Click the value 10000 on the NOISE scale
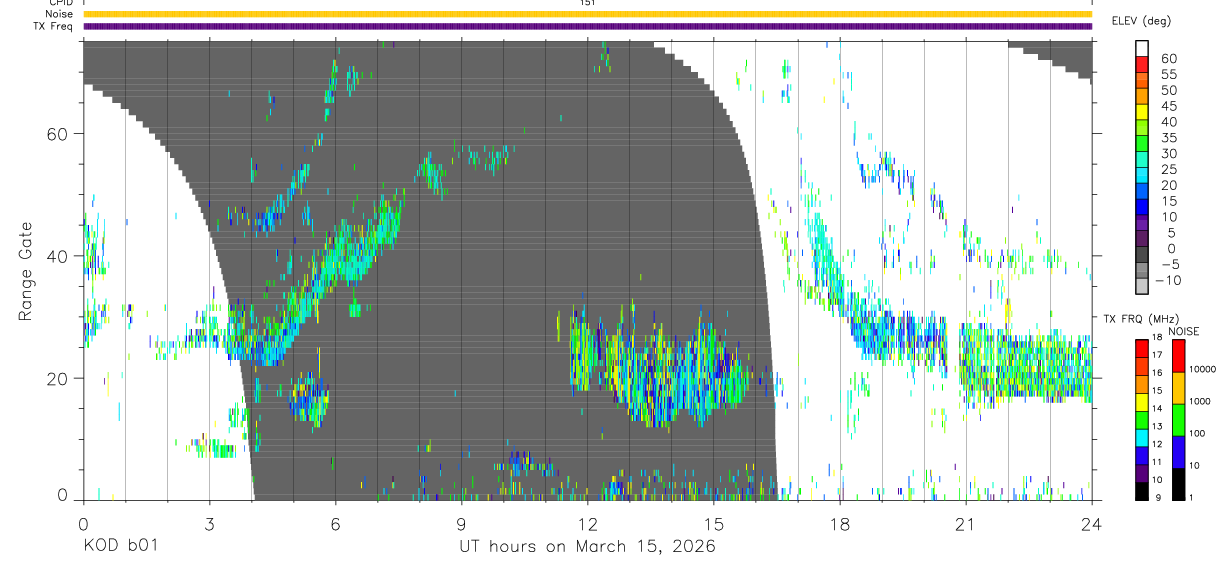 tap(1203, 369)
